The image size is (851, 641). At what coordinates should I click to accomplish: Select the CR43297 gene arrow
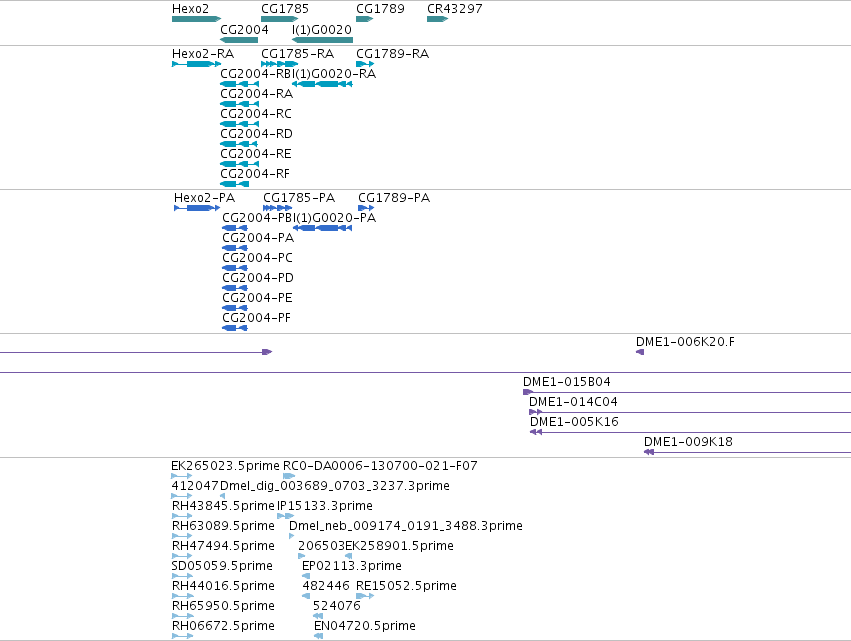(437, 19)
